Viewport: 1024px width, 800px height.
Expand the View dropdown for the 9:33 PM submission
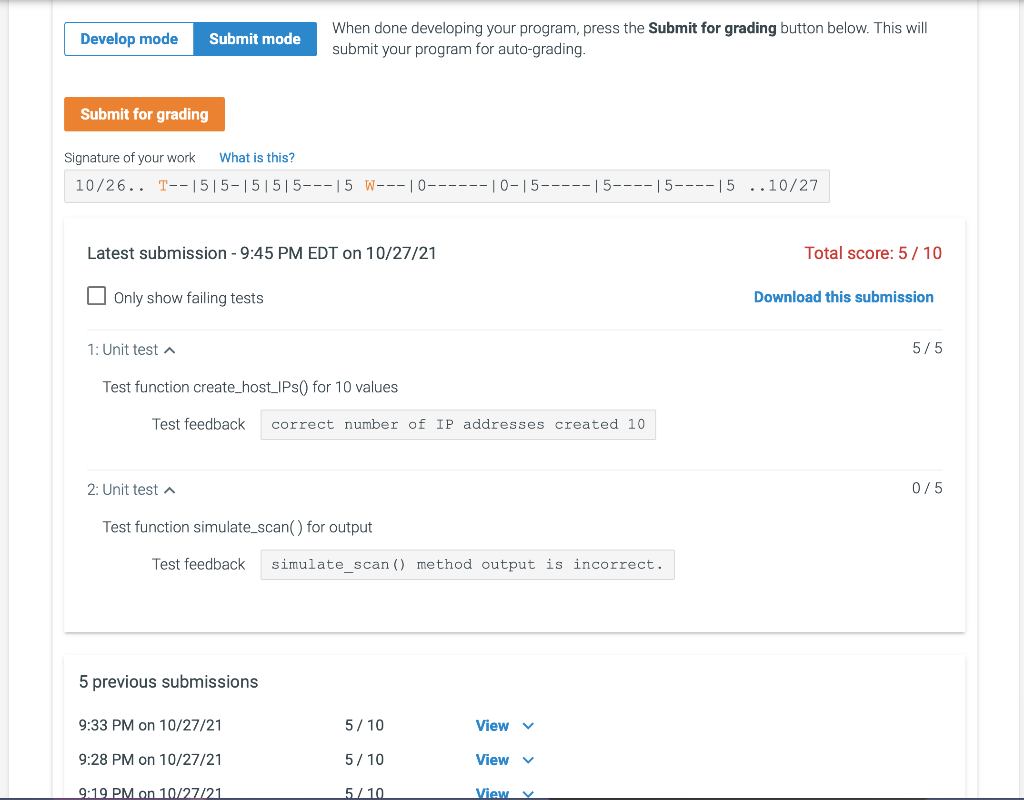pyautogui.click(x=529, y=725)
